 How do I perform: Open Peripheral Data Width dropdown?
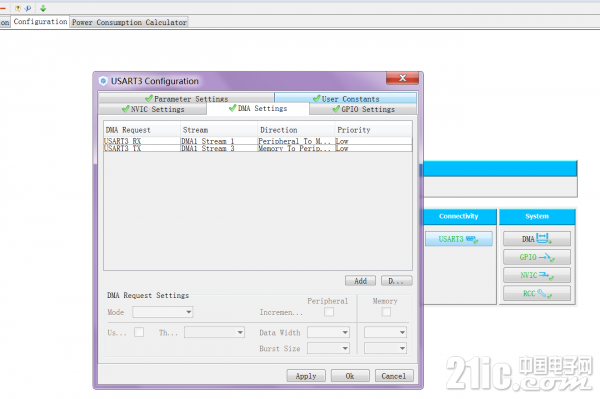(x=328, y=332)
